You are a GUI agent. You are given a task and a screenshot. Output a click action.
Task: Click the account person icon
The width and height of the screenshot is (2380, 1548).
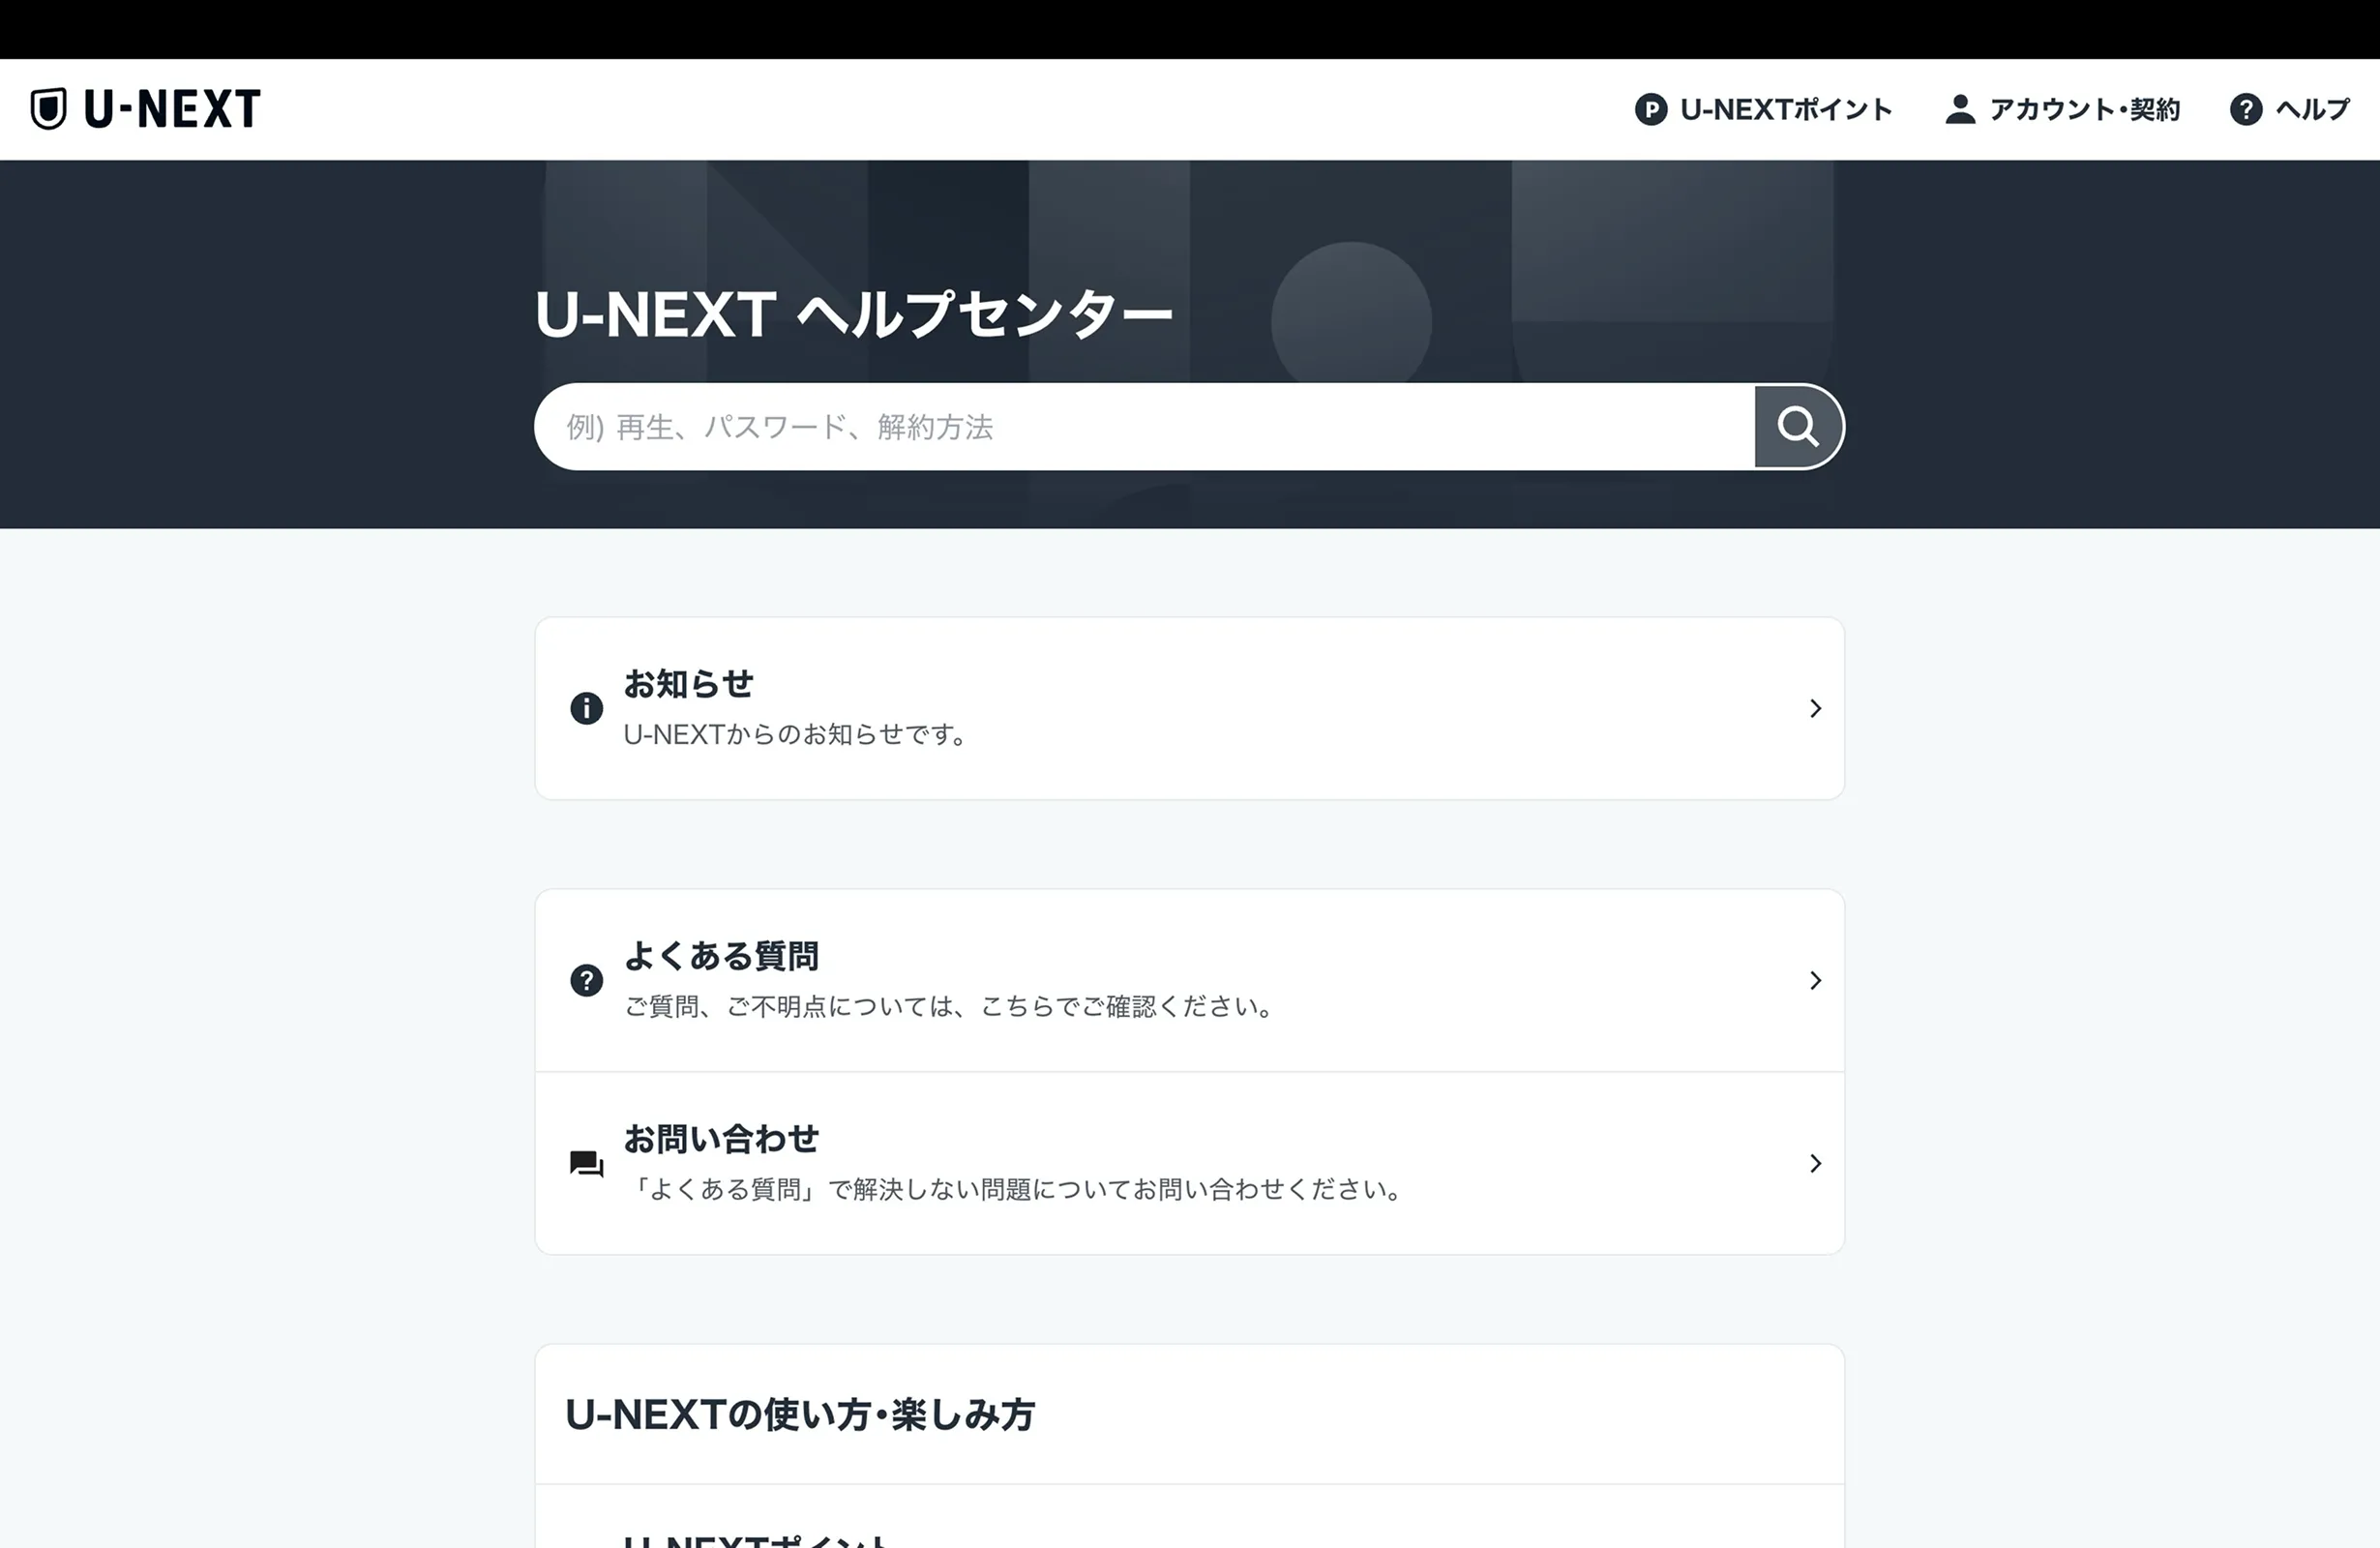(1960, 109)
